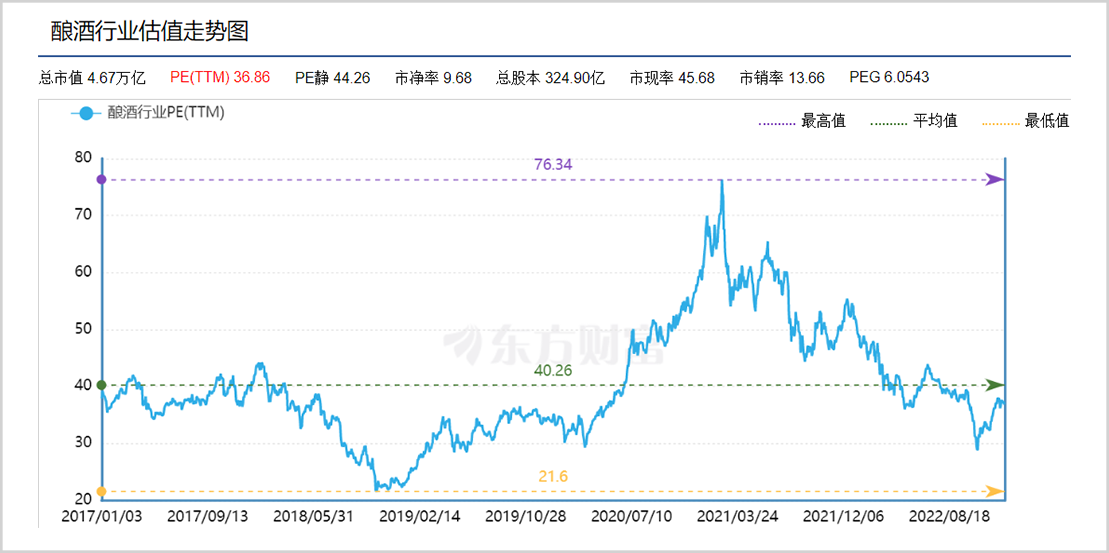Toggle the 最低值 legend entry
This screenshot has width=1109, height=553.
1026,121
